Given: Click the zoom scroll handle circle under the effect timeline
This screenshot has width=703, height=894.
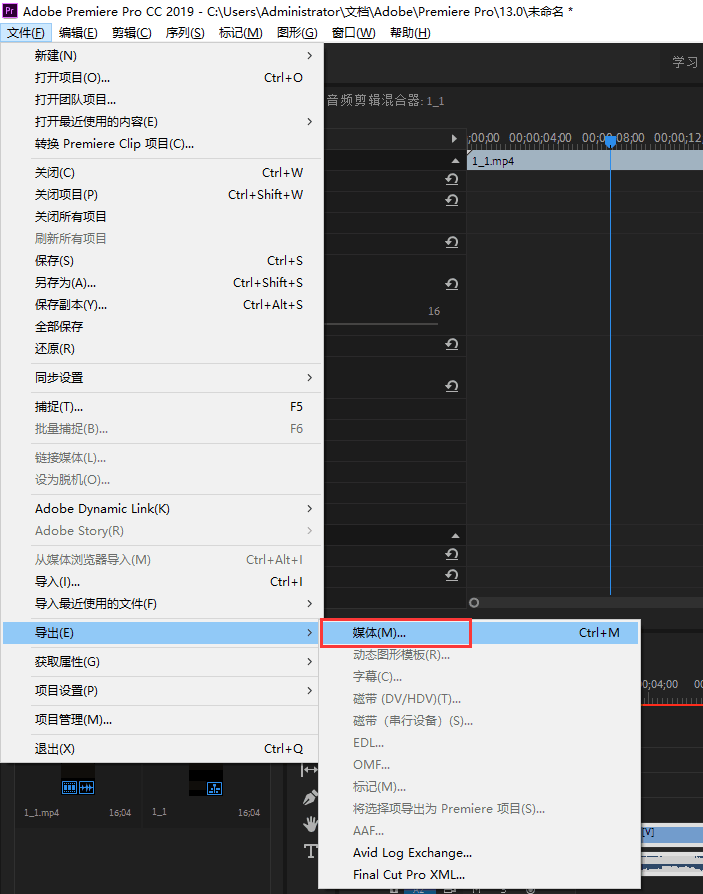Looking at the screenshot, I should click(474, 603).
